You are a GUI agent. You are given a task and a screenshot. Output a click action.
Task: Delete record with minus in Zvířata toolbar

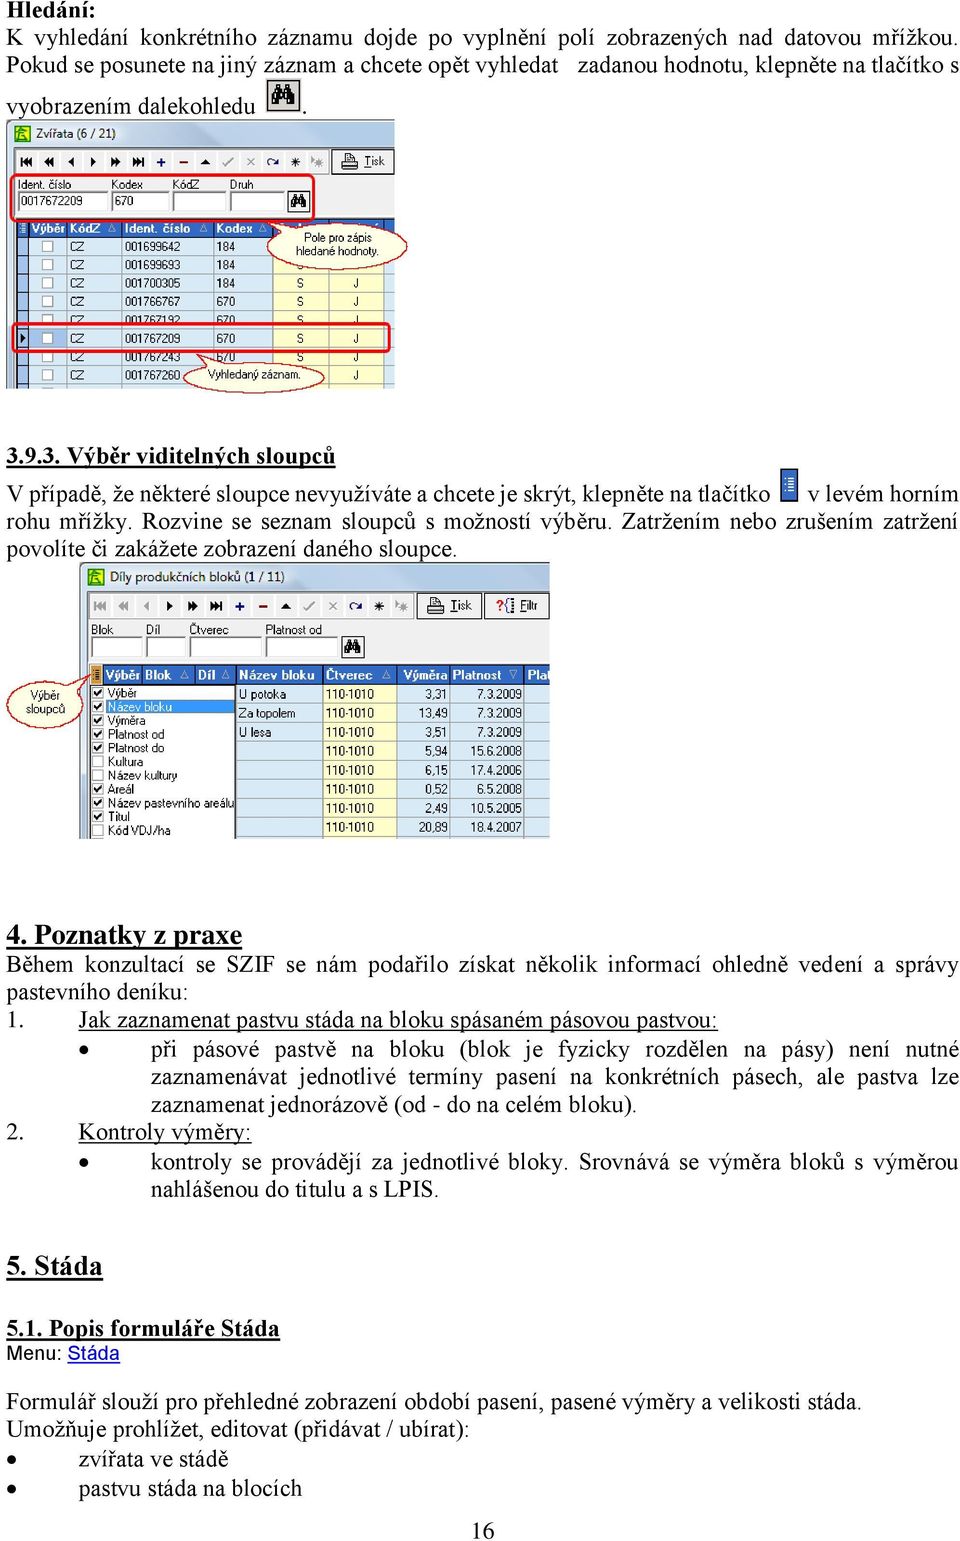click(183, 162)
